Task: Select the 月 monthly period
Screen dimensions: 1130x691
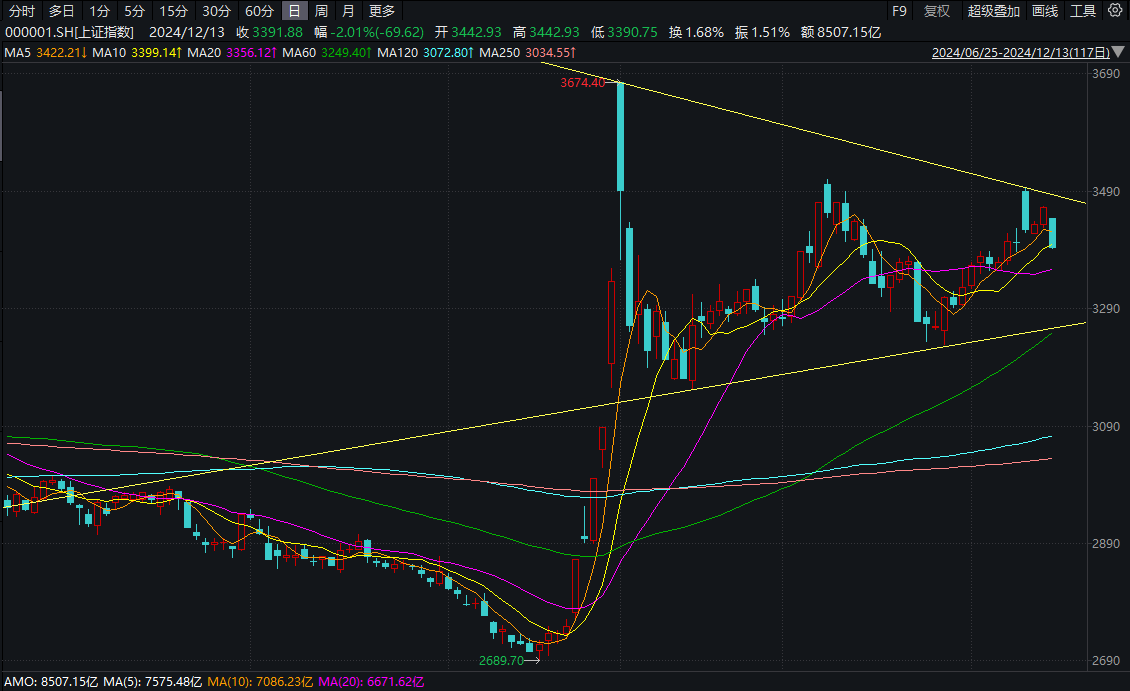Action: pyautogui.click(x=347, y=12)
